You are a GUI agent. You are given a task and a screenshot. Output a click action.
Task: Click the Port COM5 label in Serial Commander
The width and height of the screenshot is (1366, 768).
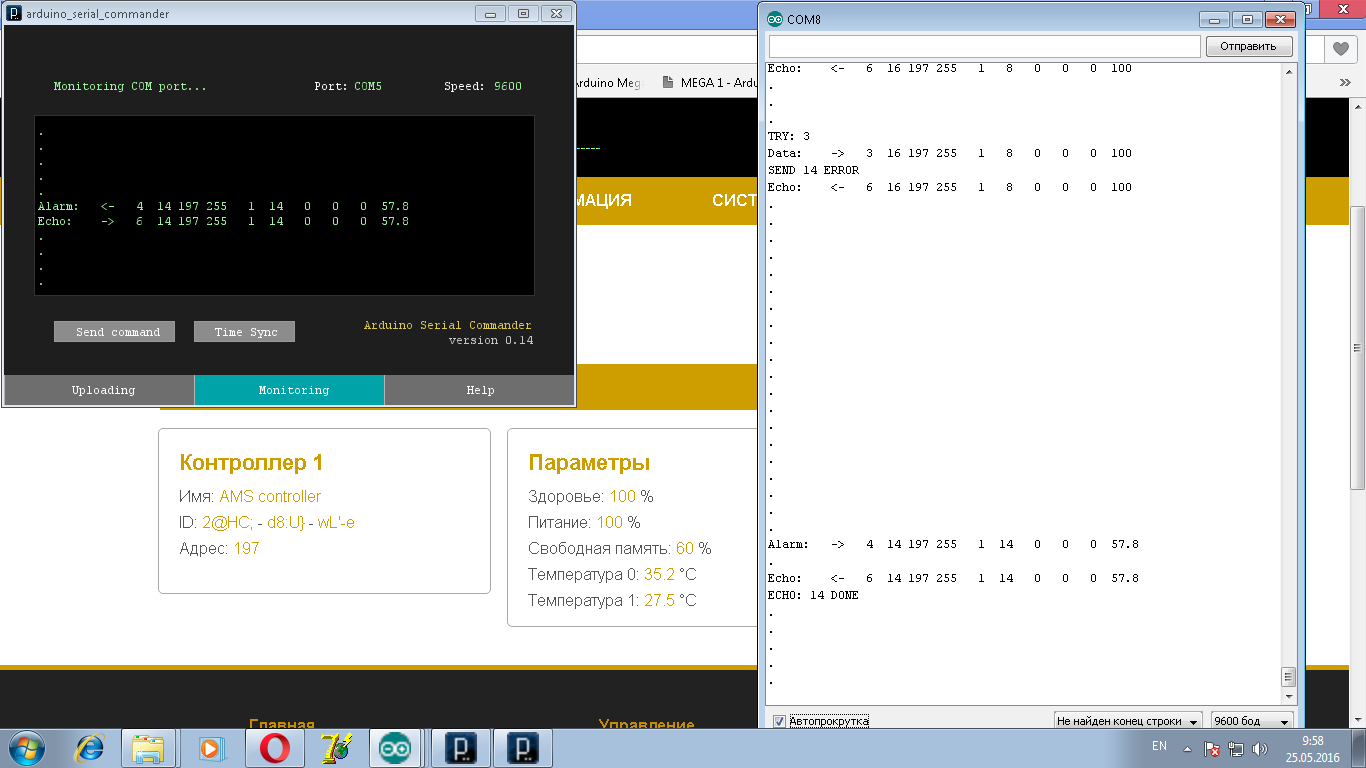click(348, 87)
